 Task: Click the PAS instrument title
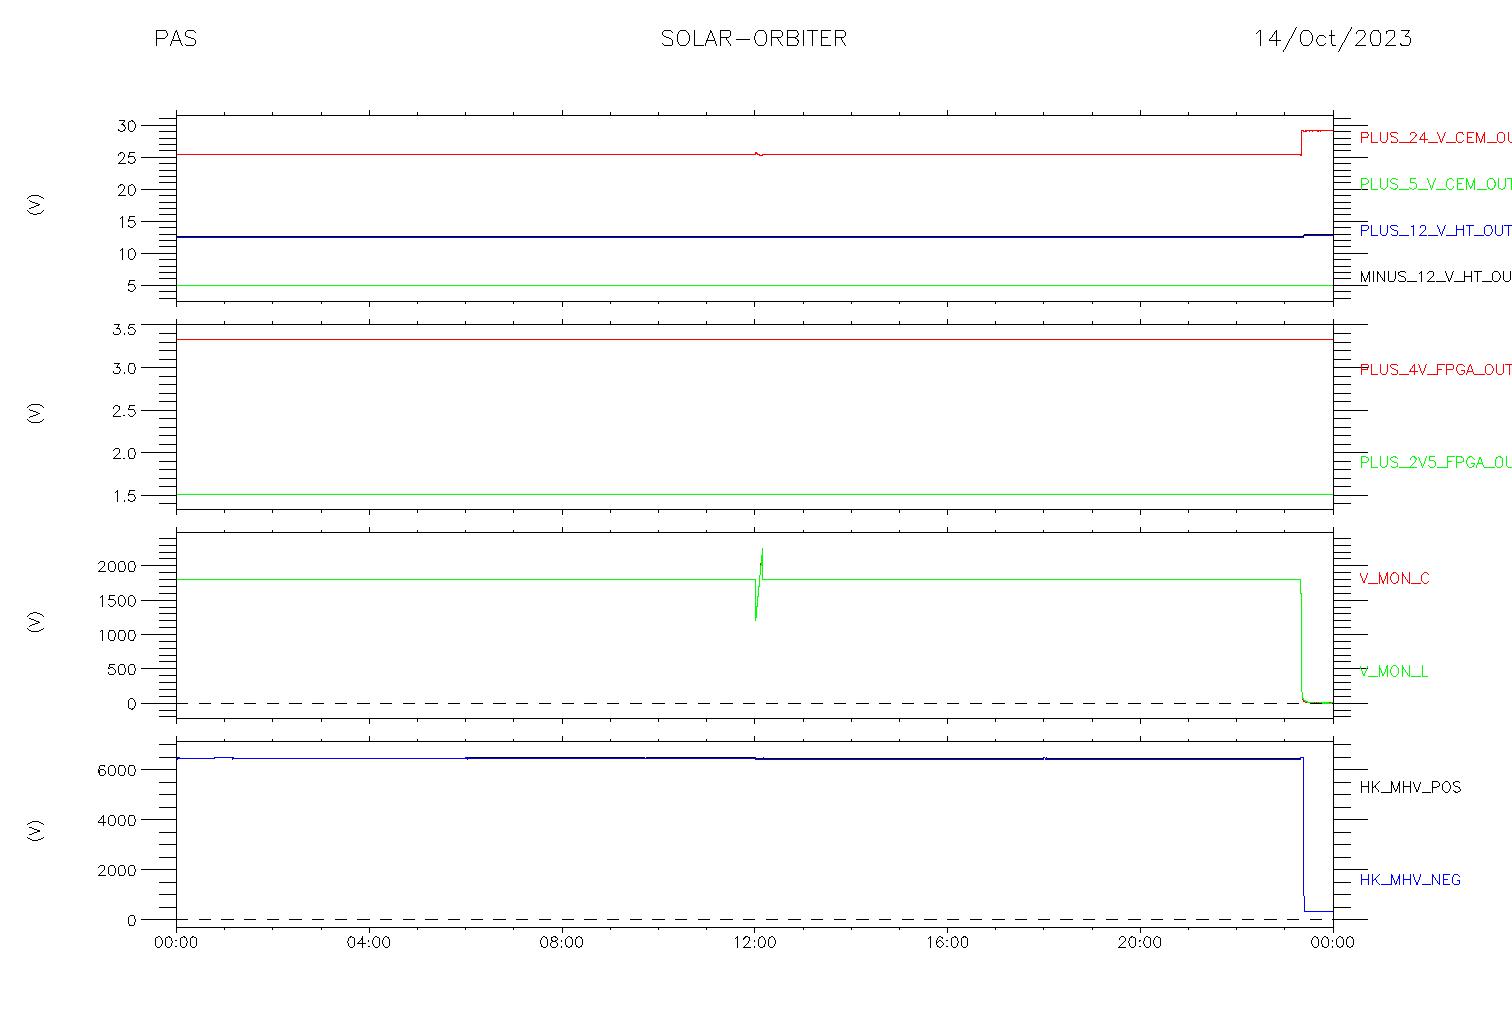pos(175,39)
